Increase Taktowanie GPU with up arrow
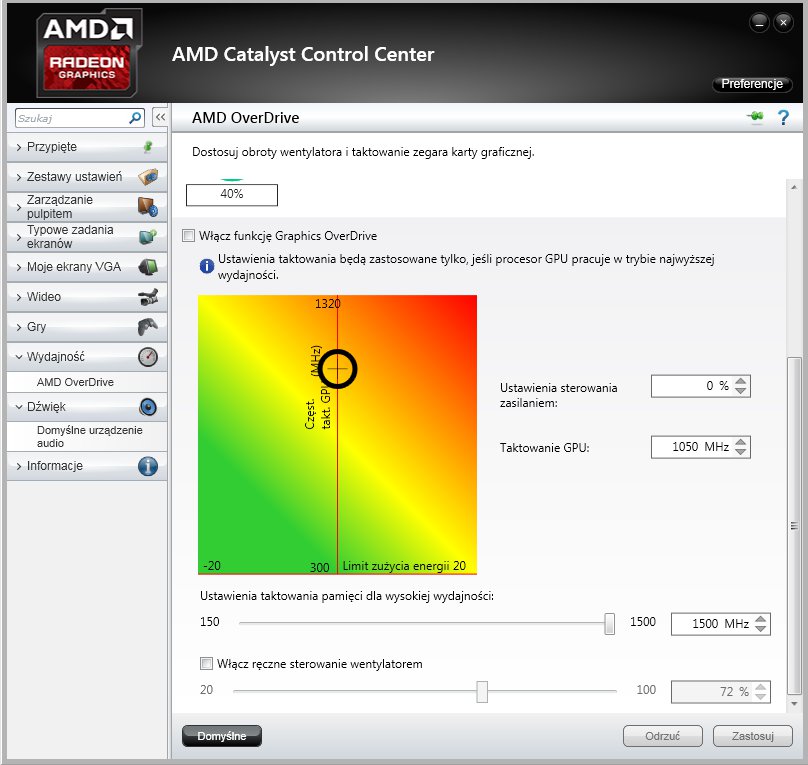The height and width of the screenshot is (765, 808). (740, 442)
